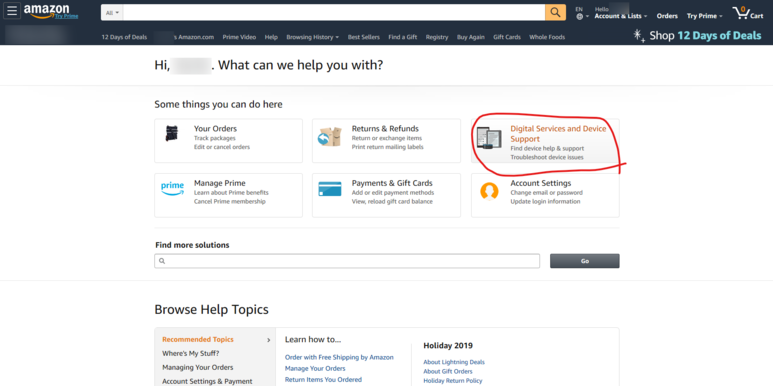
Task: Click the Find more solutions field
Action: (x=347, y=261)
